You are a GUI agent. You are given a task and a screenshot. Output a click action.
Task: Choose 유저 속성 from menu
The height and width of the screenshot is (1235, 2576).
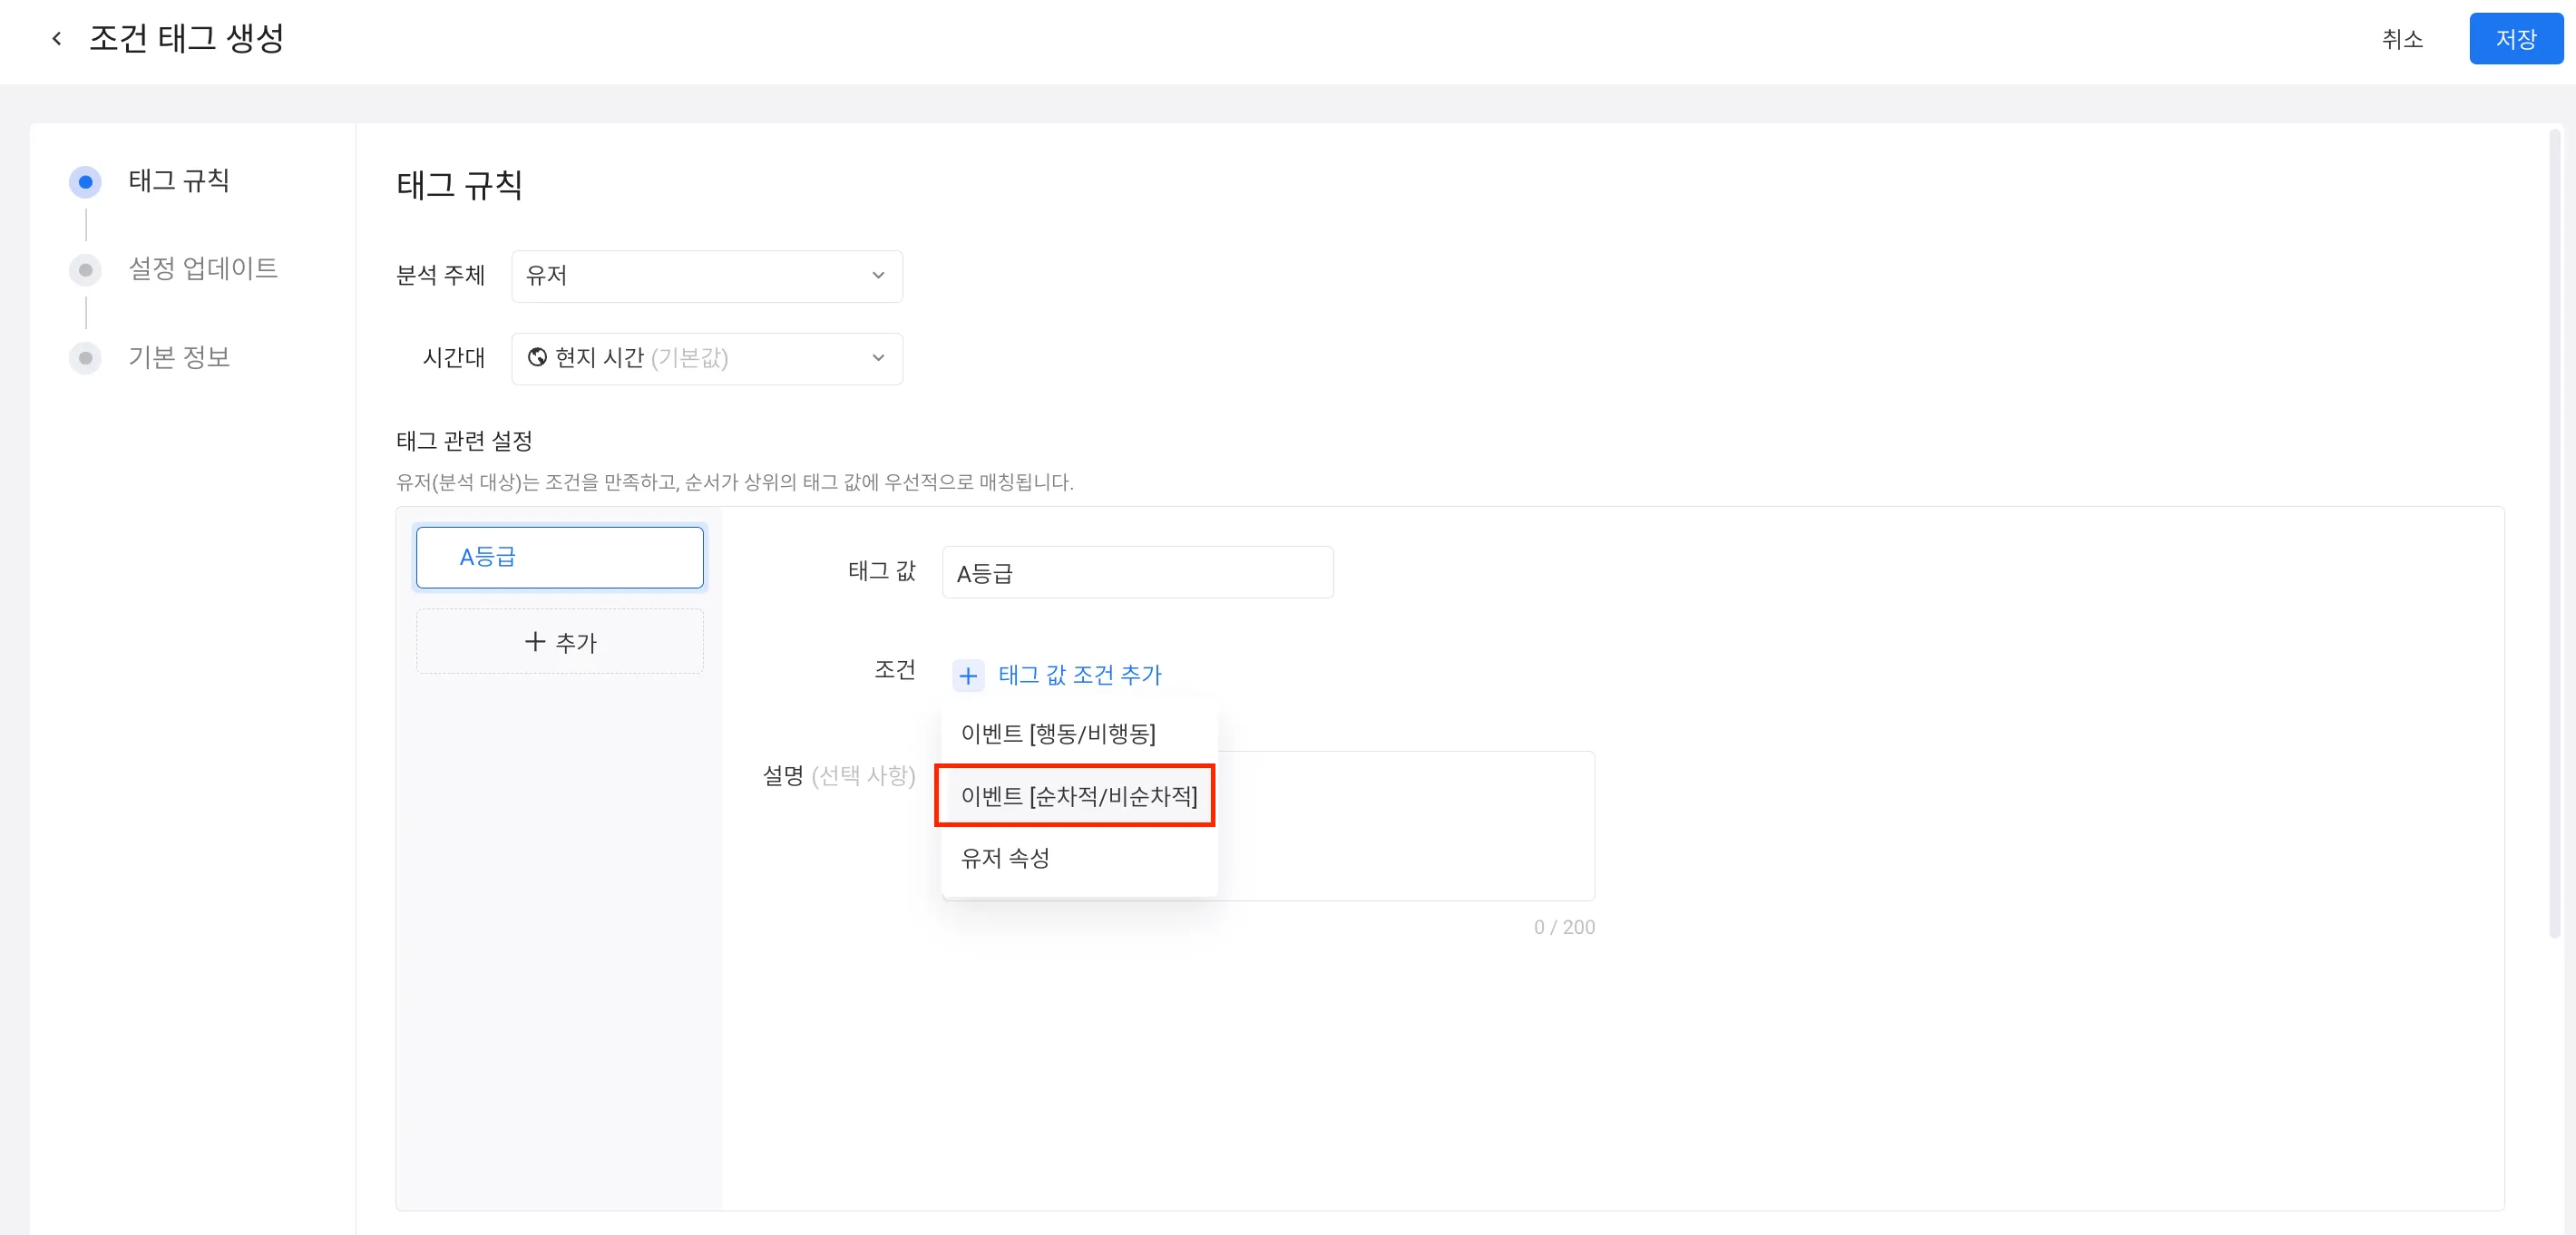[x=1078, y=858]
